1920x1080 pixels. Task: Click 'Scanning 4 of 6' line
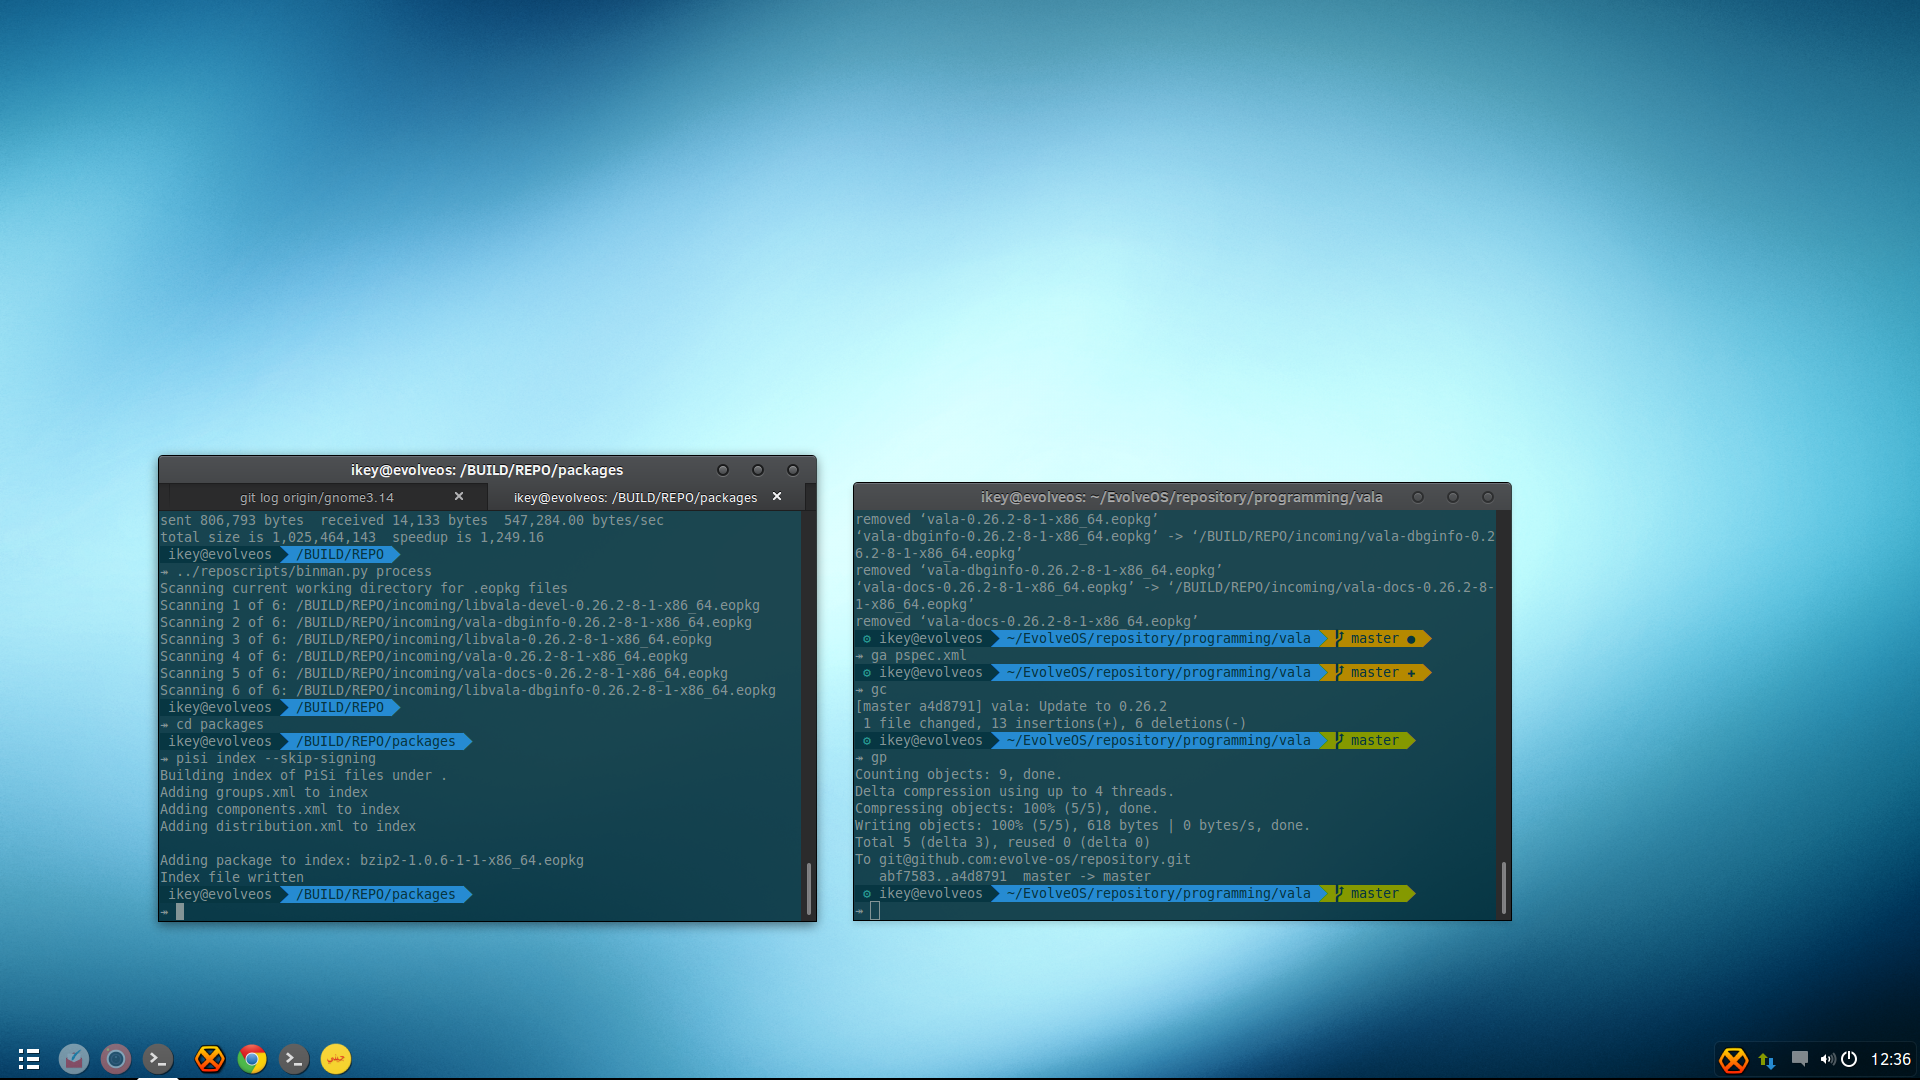424,657
